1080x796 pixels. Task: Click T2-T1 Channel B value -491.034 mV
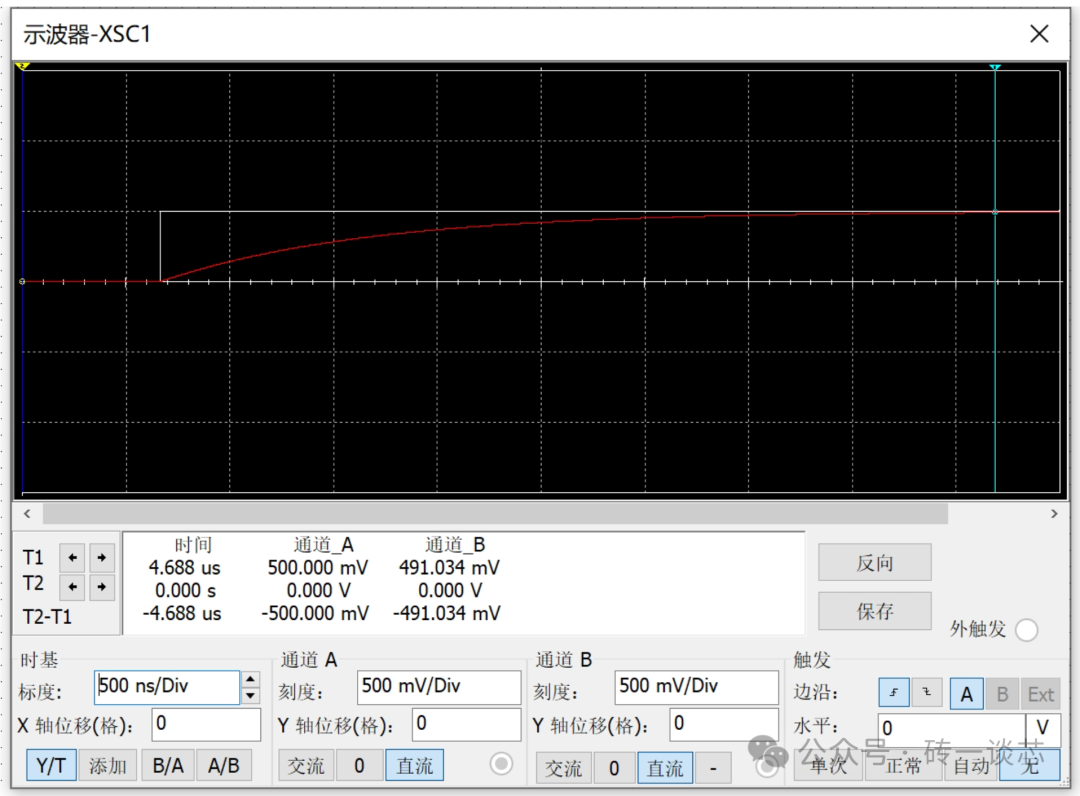(x=446, y=614)
